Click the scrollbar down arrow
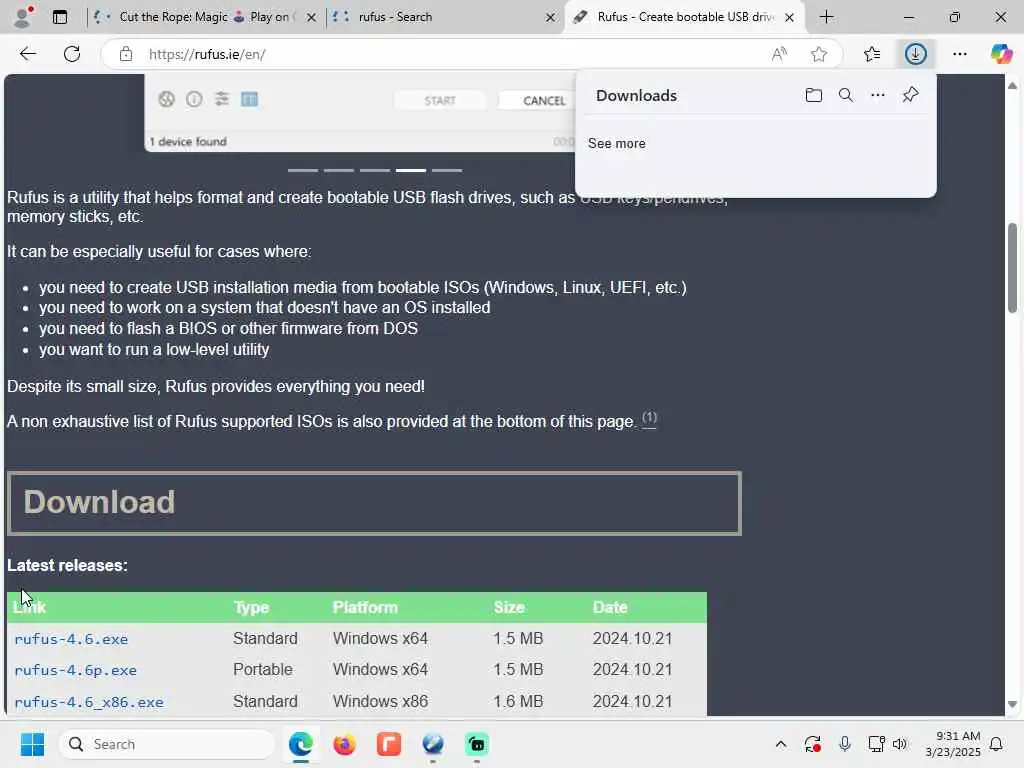This screenshot has height=768, width=1024. point(1012,705)
